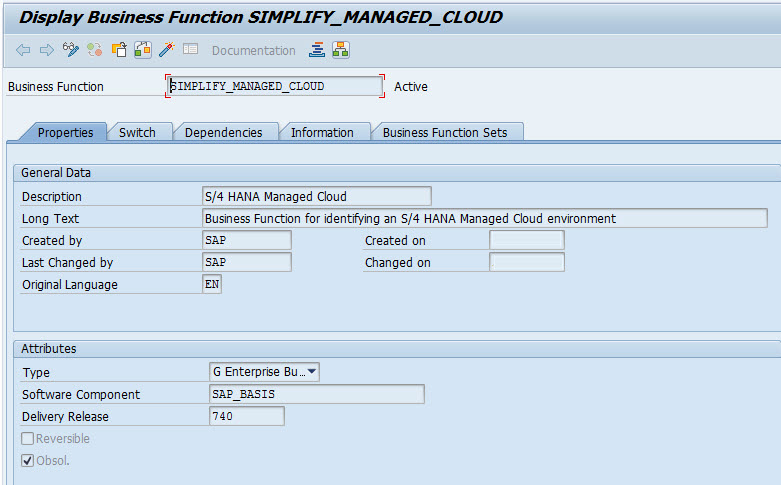This screenshot has height=485, width=781.
Task: Switch to the Switch tab
Action: [x=137, y=132]
